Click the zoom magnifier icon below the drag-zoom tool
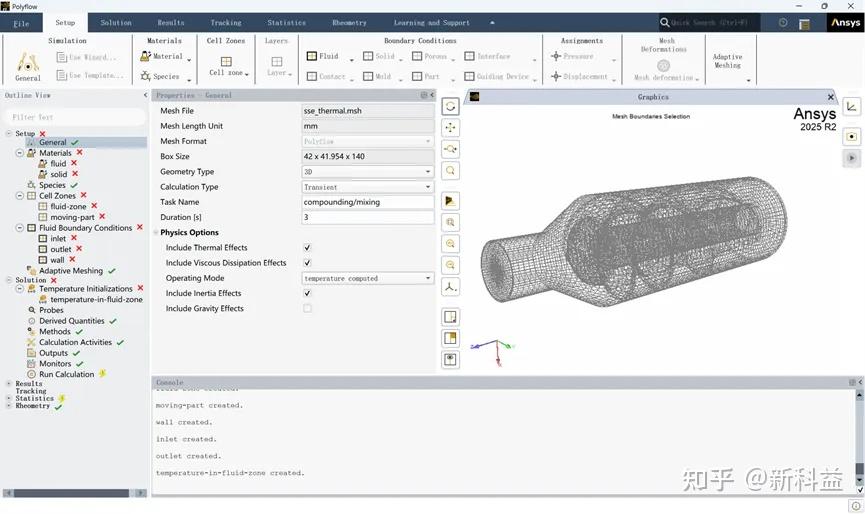The image size is (865, 514). click(x=450, y=171)
